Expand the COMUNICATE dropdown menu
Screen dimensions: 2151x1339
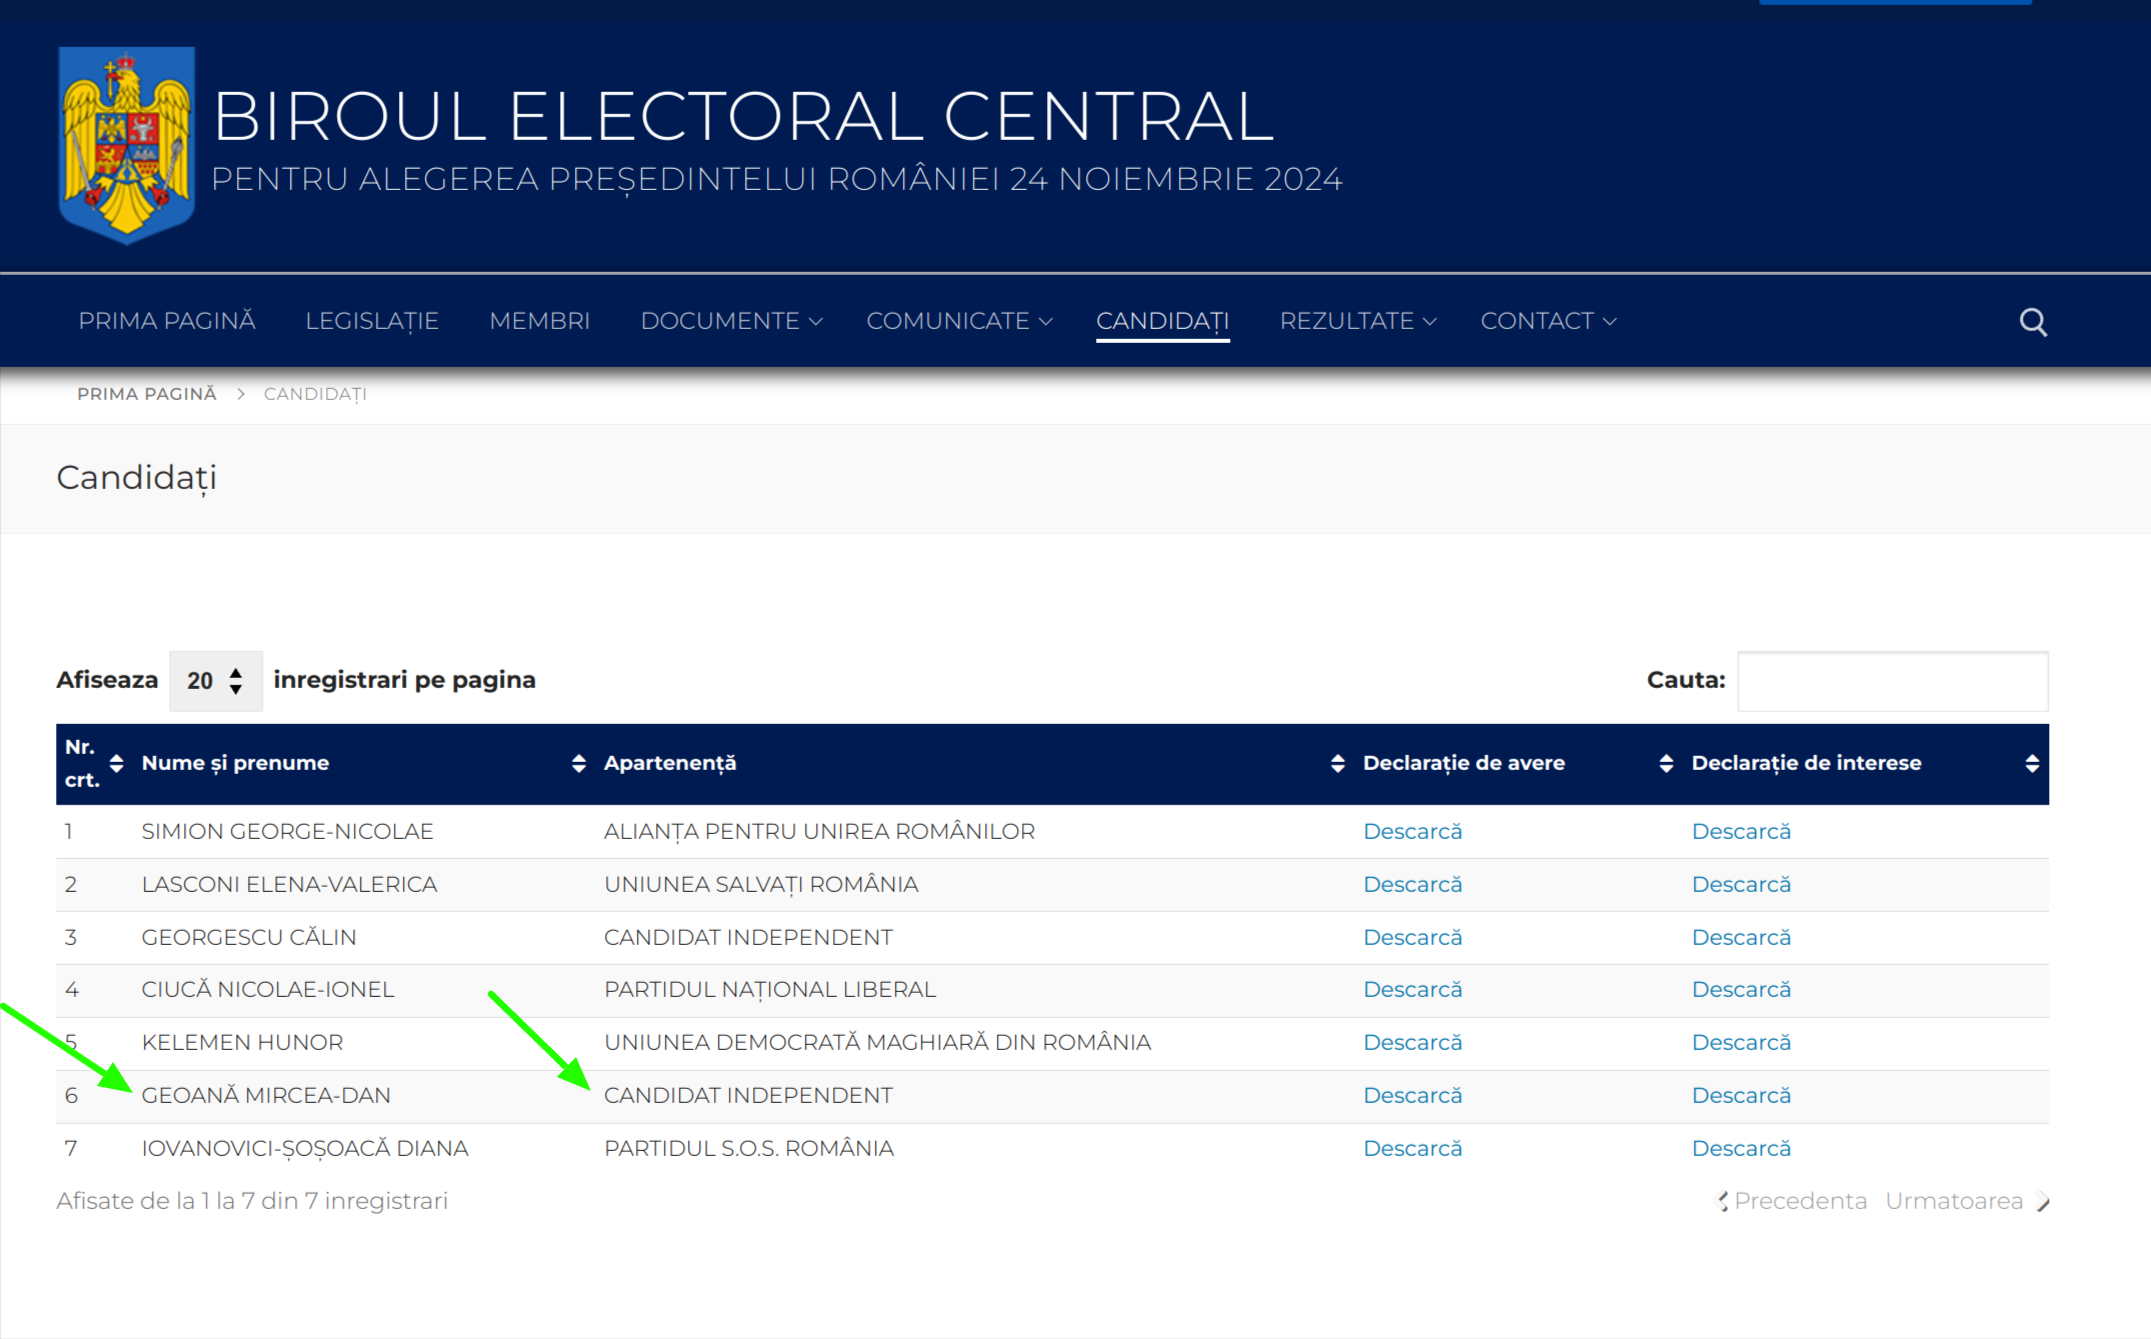click(x=958, y=321)
